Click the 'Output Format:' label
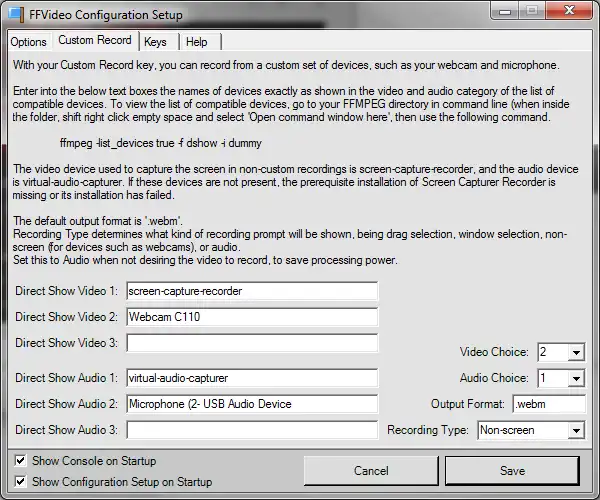This screenshot has width=600, height=500. coord(468,404)
